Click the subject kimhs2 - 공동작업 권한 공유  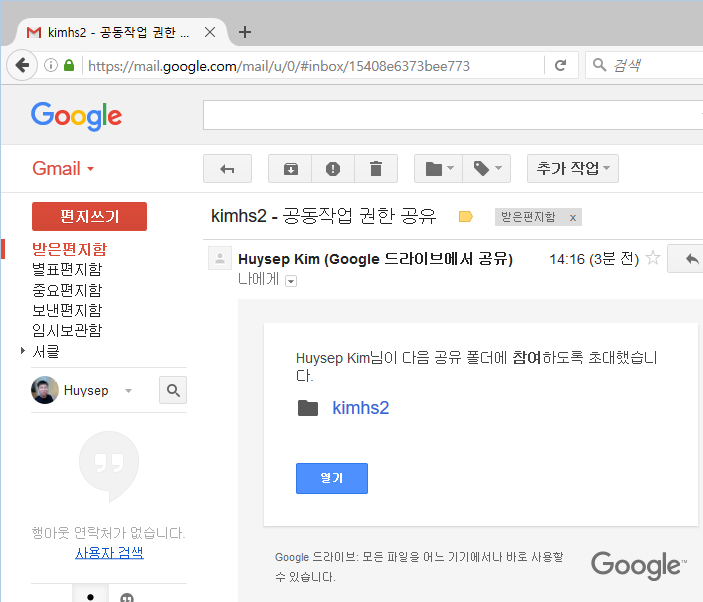pyautogui.click(x=323, y=216)
